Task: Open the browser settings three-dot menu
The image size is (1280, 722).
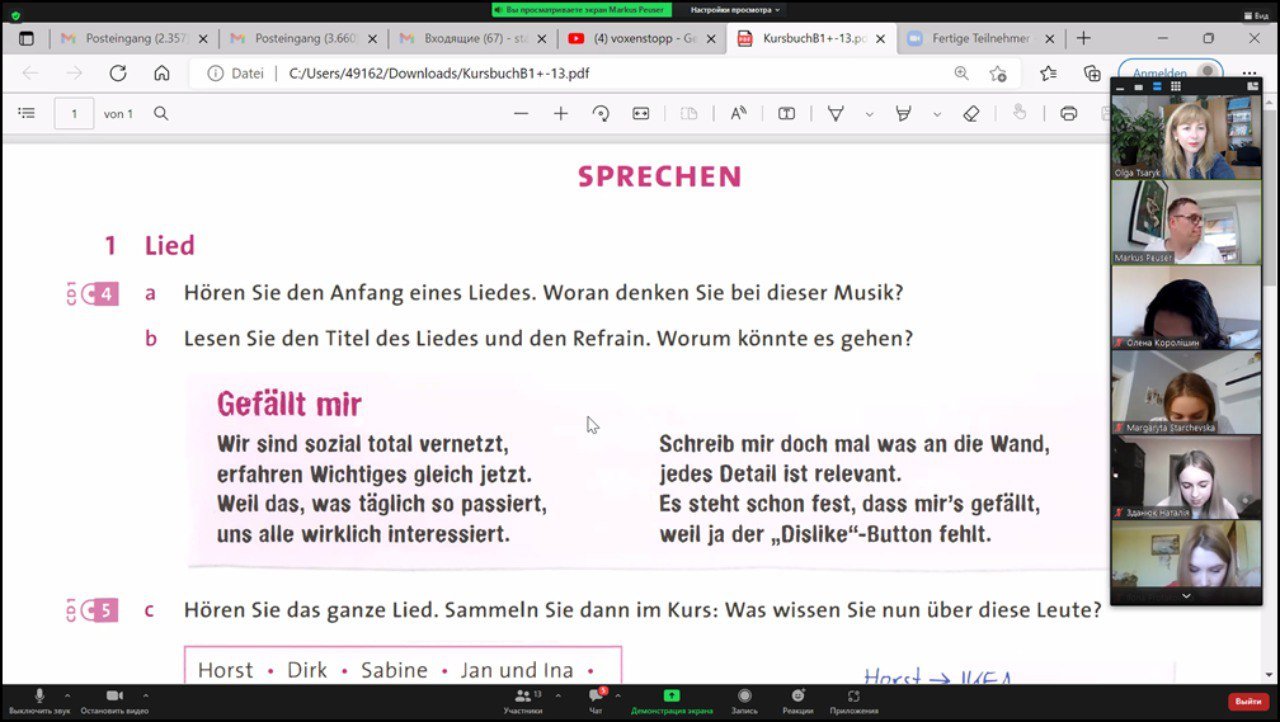Action: pyautogui.click(x=1249, y=73)
